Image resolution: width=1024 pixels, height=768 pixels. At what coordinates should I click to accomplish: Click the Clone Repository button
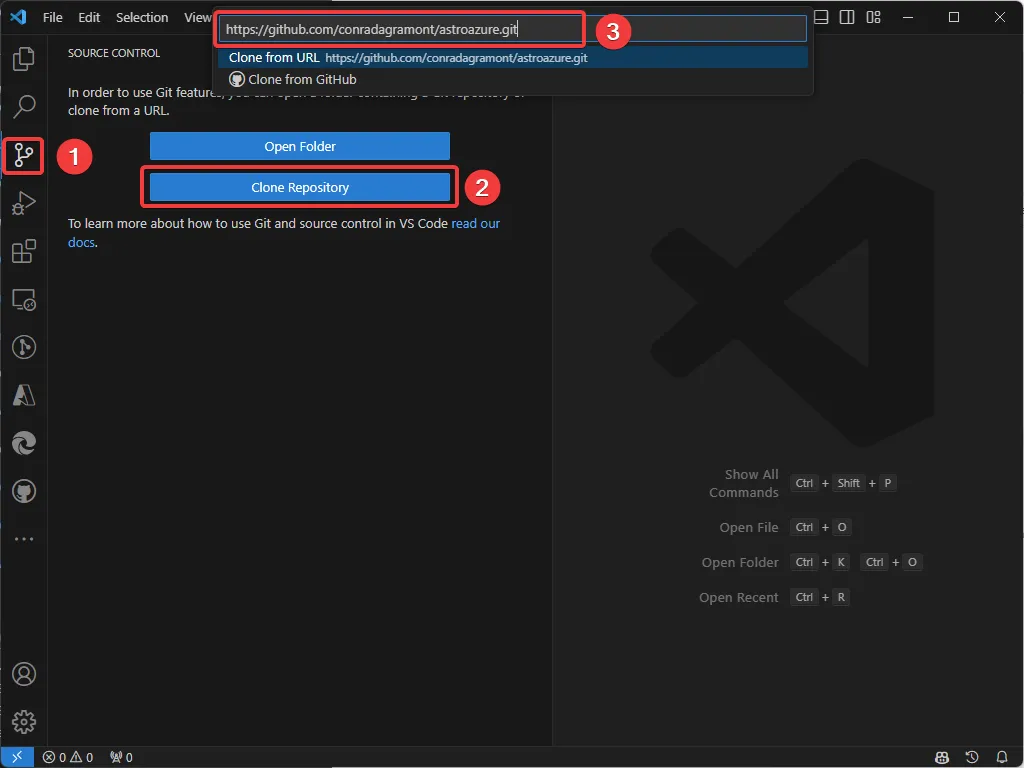(300, 187)
